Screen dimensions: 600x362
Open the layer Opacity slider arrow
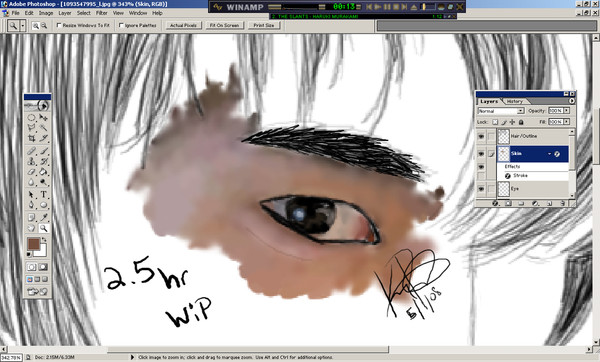[566, 111]
